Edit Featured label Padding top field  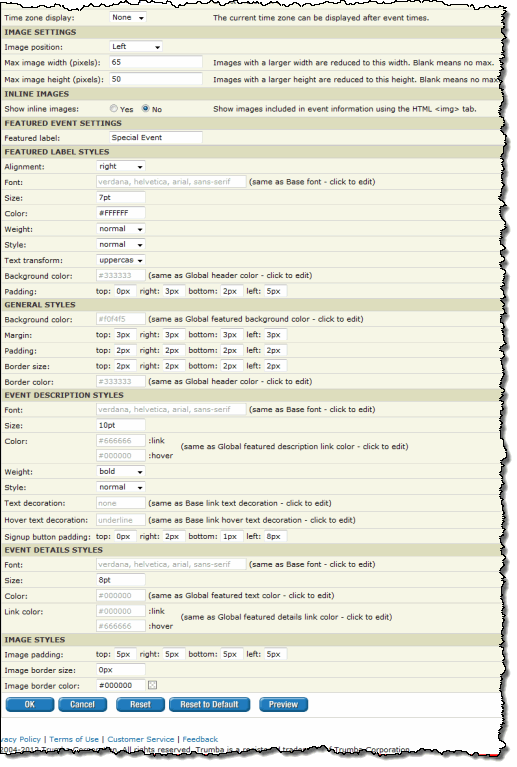125,291
